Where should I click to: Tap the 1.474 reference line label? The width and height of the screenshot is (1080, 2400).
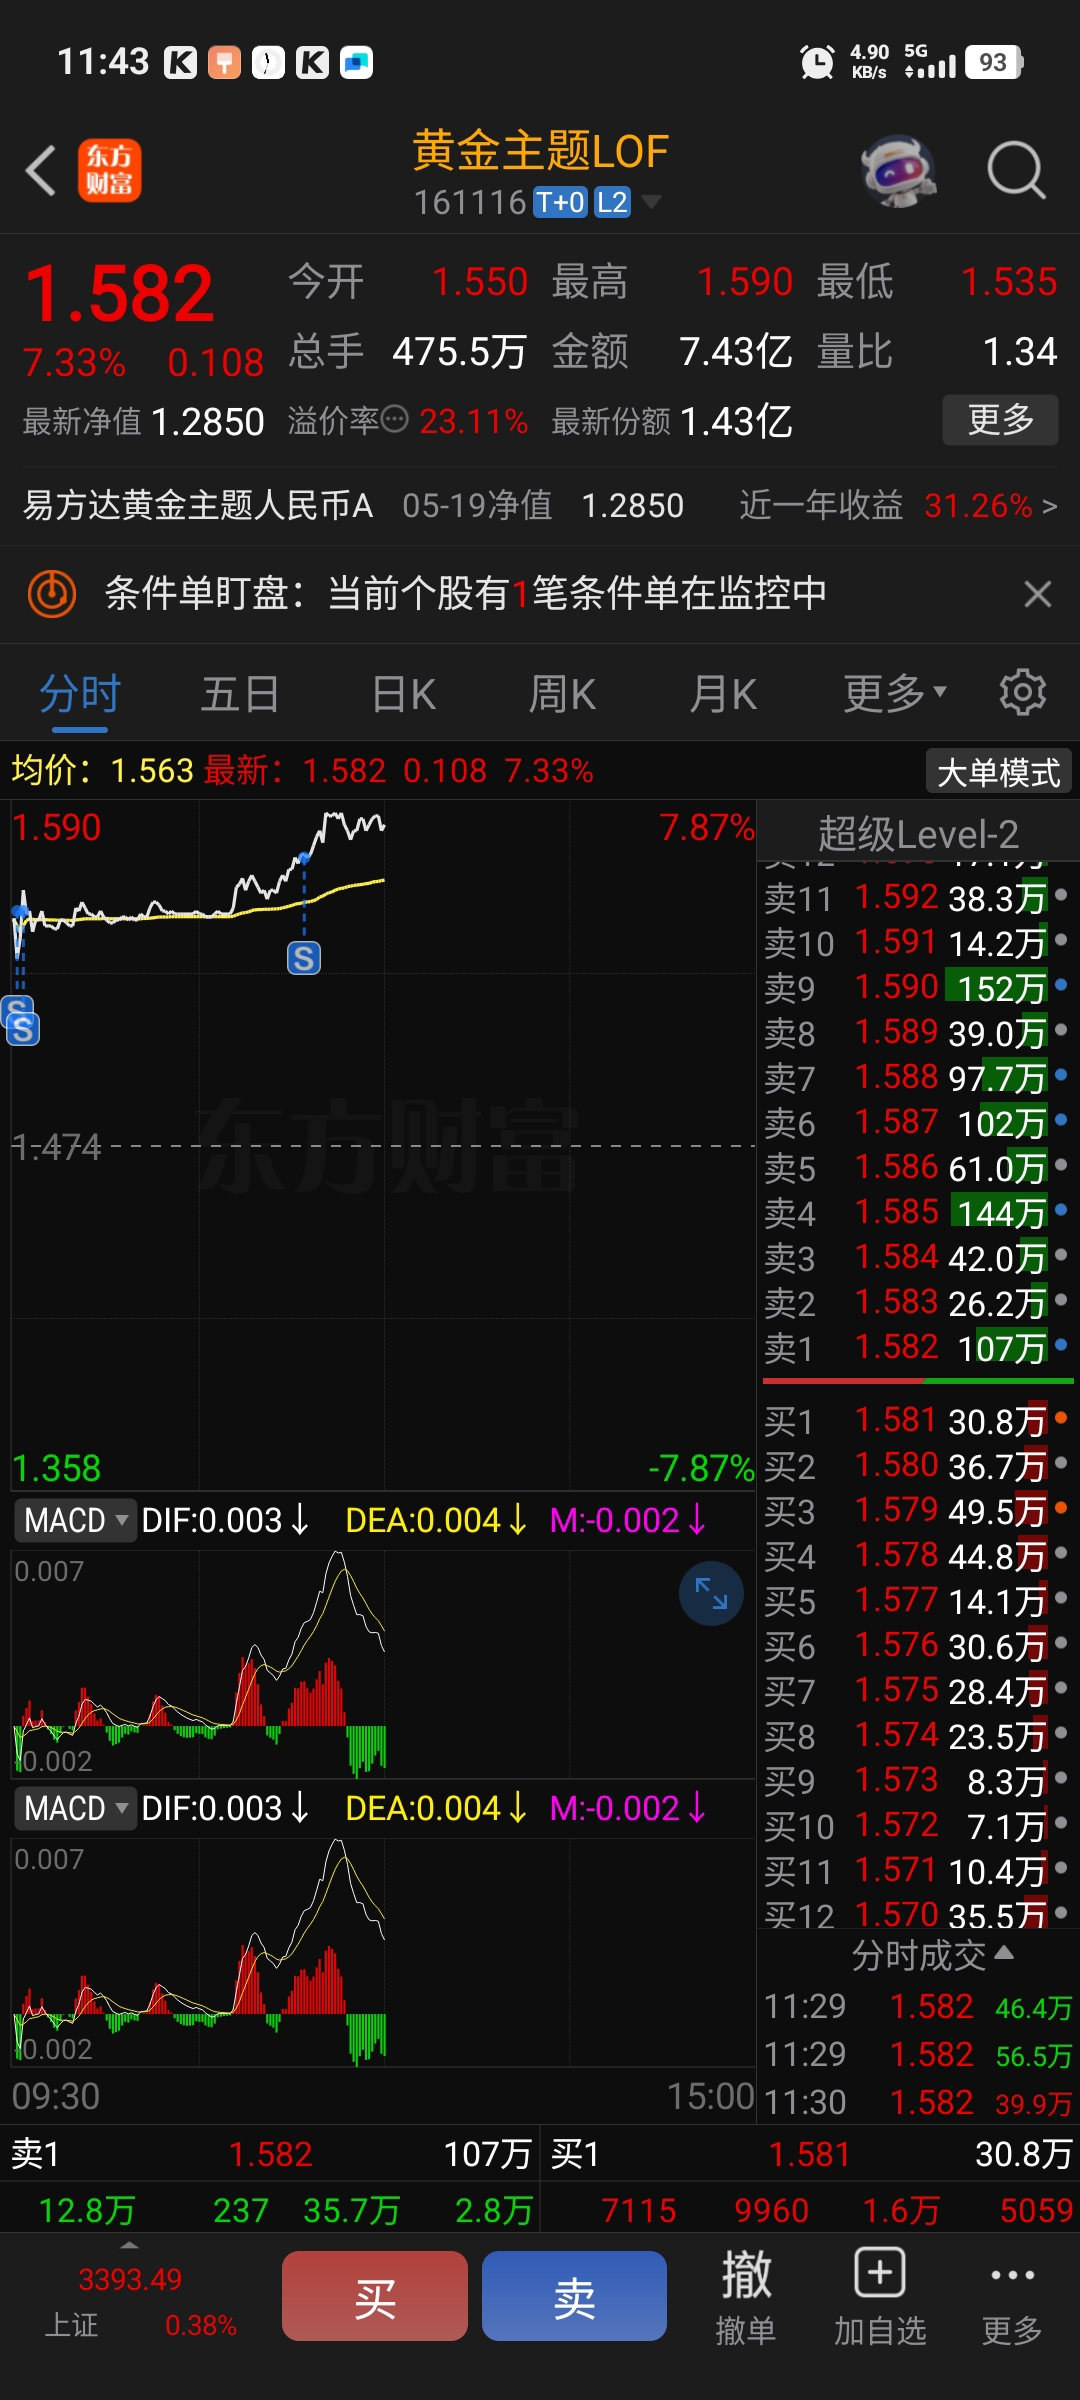(57, 1146)
